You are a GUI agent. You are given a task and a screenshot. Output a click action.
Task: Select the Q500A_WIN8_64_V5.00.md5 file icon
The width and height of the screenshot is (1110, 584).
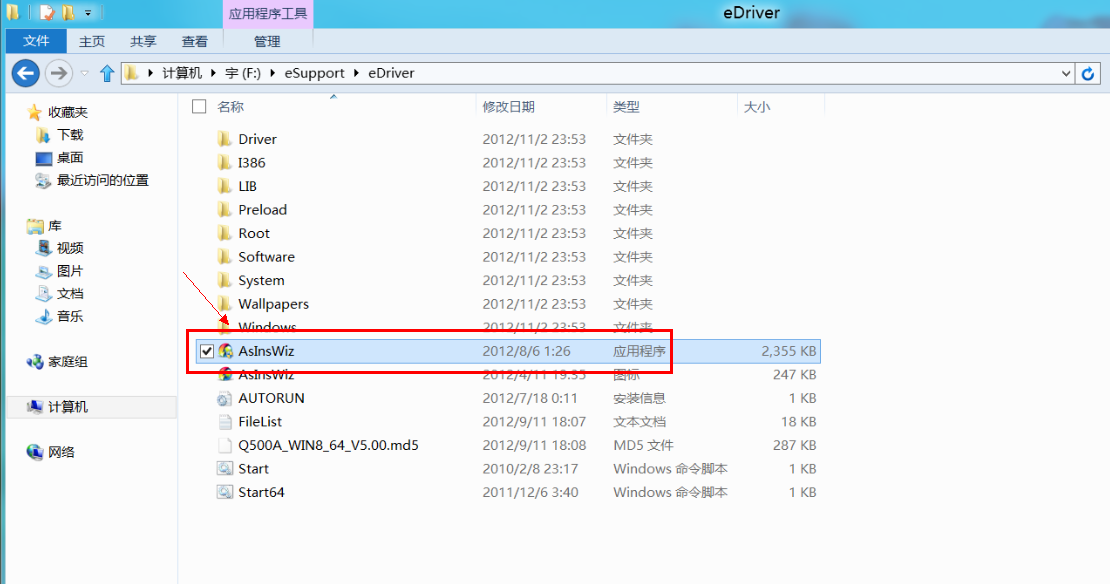tap(224, 445)
